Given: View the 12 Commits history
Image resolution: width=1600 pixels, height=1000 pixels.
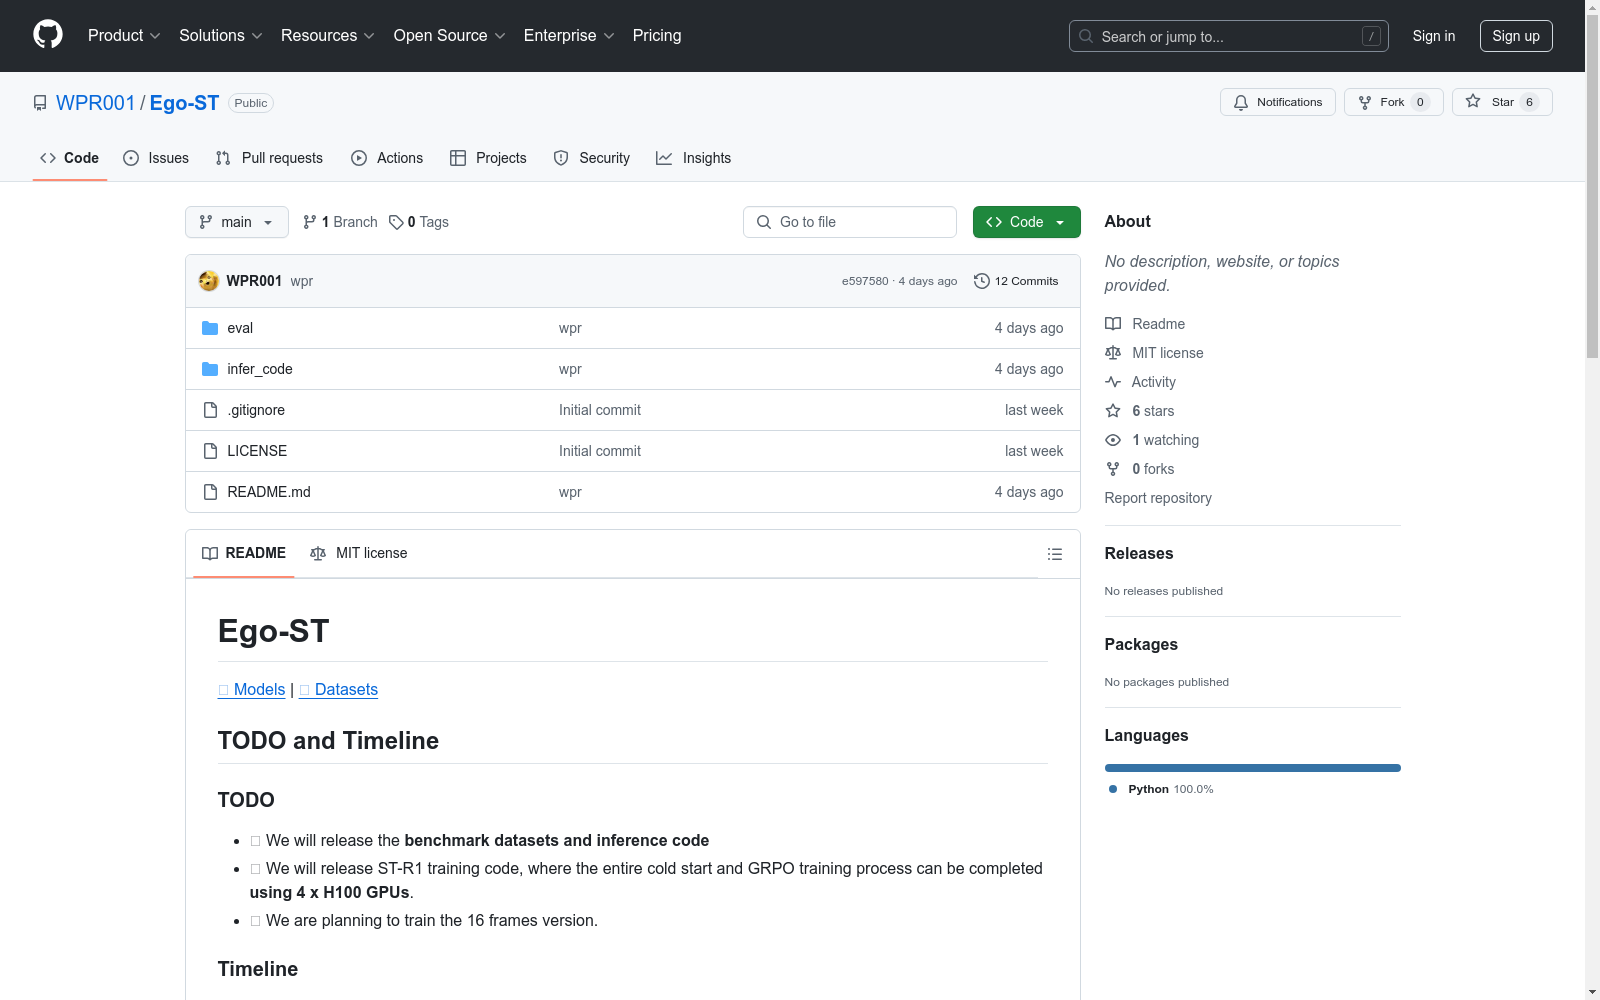Looking at the screenshot, I should click(1016, 281).
